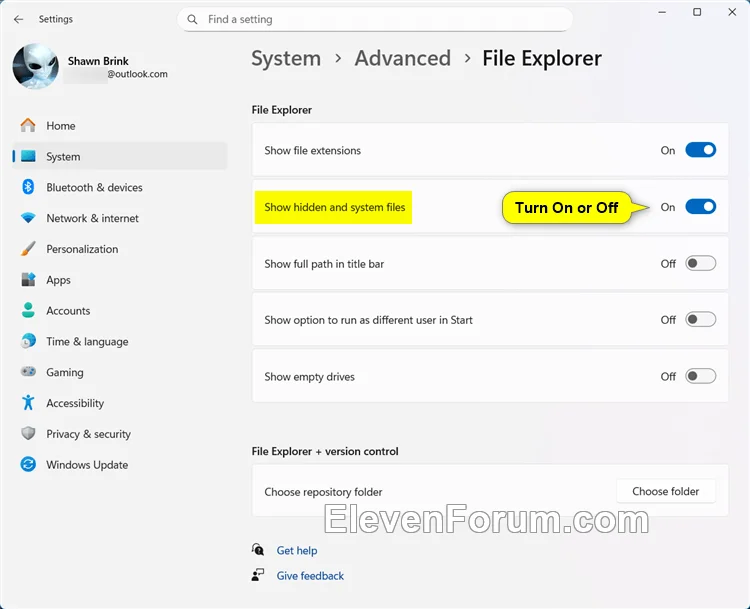Click Advanced in the breadcrumb
Image resolution: width=750 pixels, height=609 pixels.
click(x=403, y=58)
